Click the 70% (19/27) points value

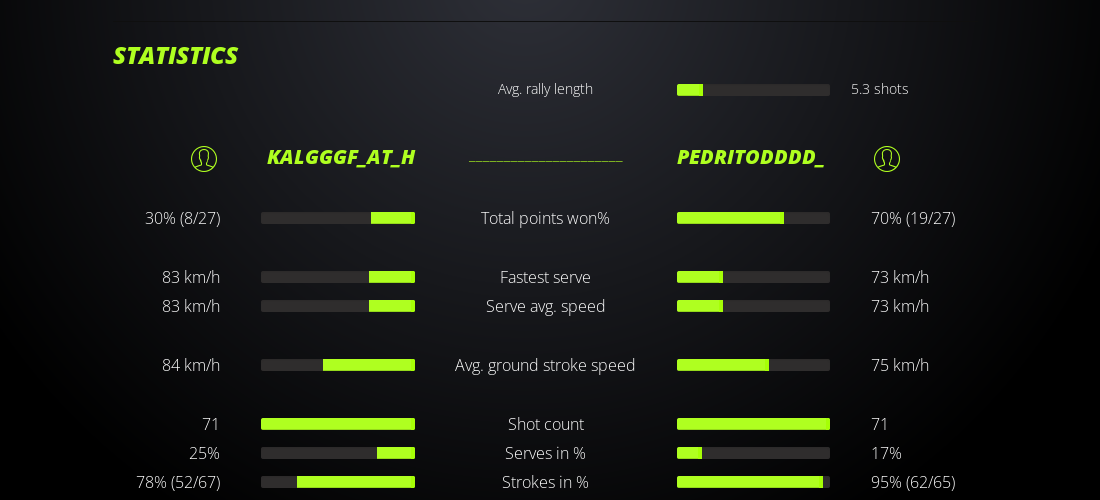[x=913, y=218]
